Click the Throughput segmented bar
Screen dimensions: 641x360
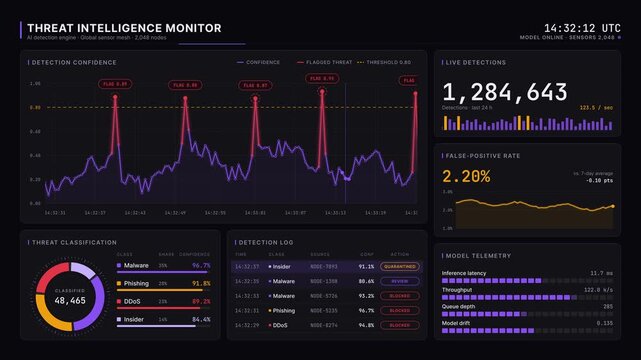pos(527,297)
